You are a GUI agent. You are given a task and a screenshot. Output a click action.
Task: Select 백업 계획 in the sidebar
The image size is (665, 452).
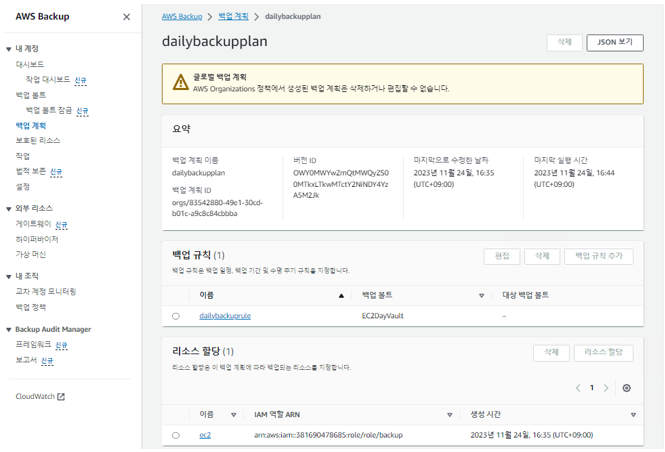[x=31, y=126]
